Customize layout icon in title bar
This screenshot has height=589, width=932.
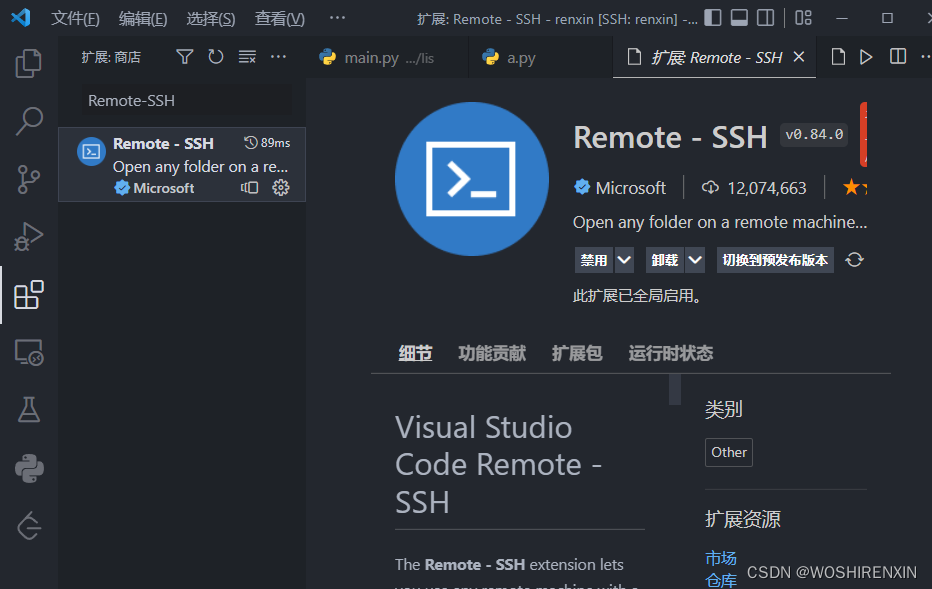pyautogui.click(x=803, y=18)
